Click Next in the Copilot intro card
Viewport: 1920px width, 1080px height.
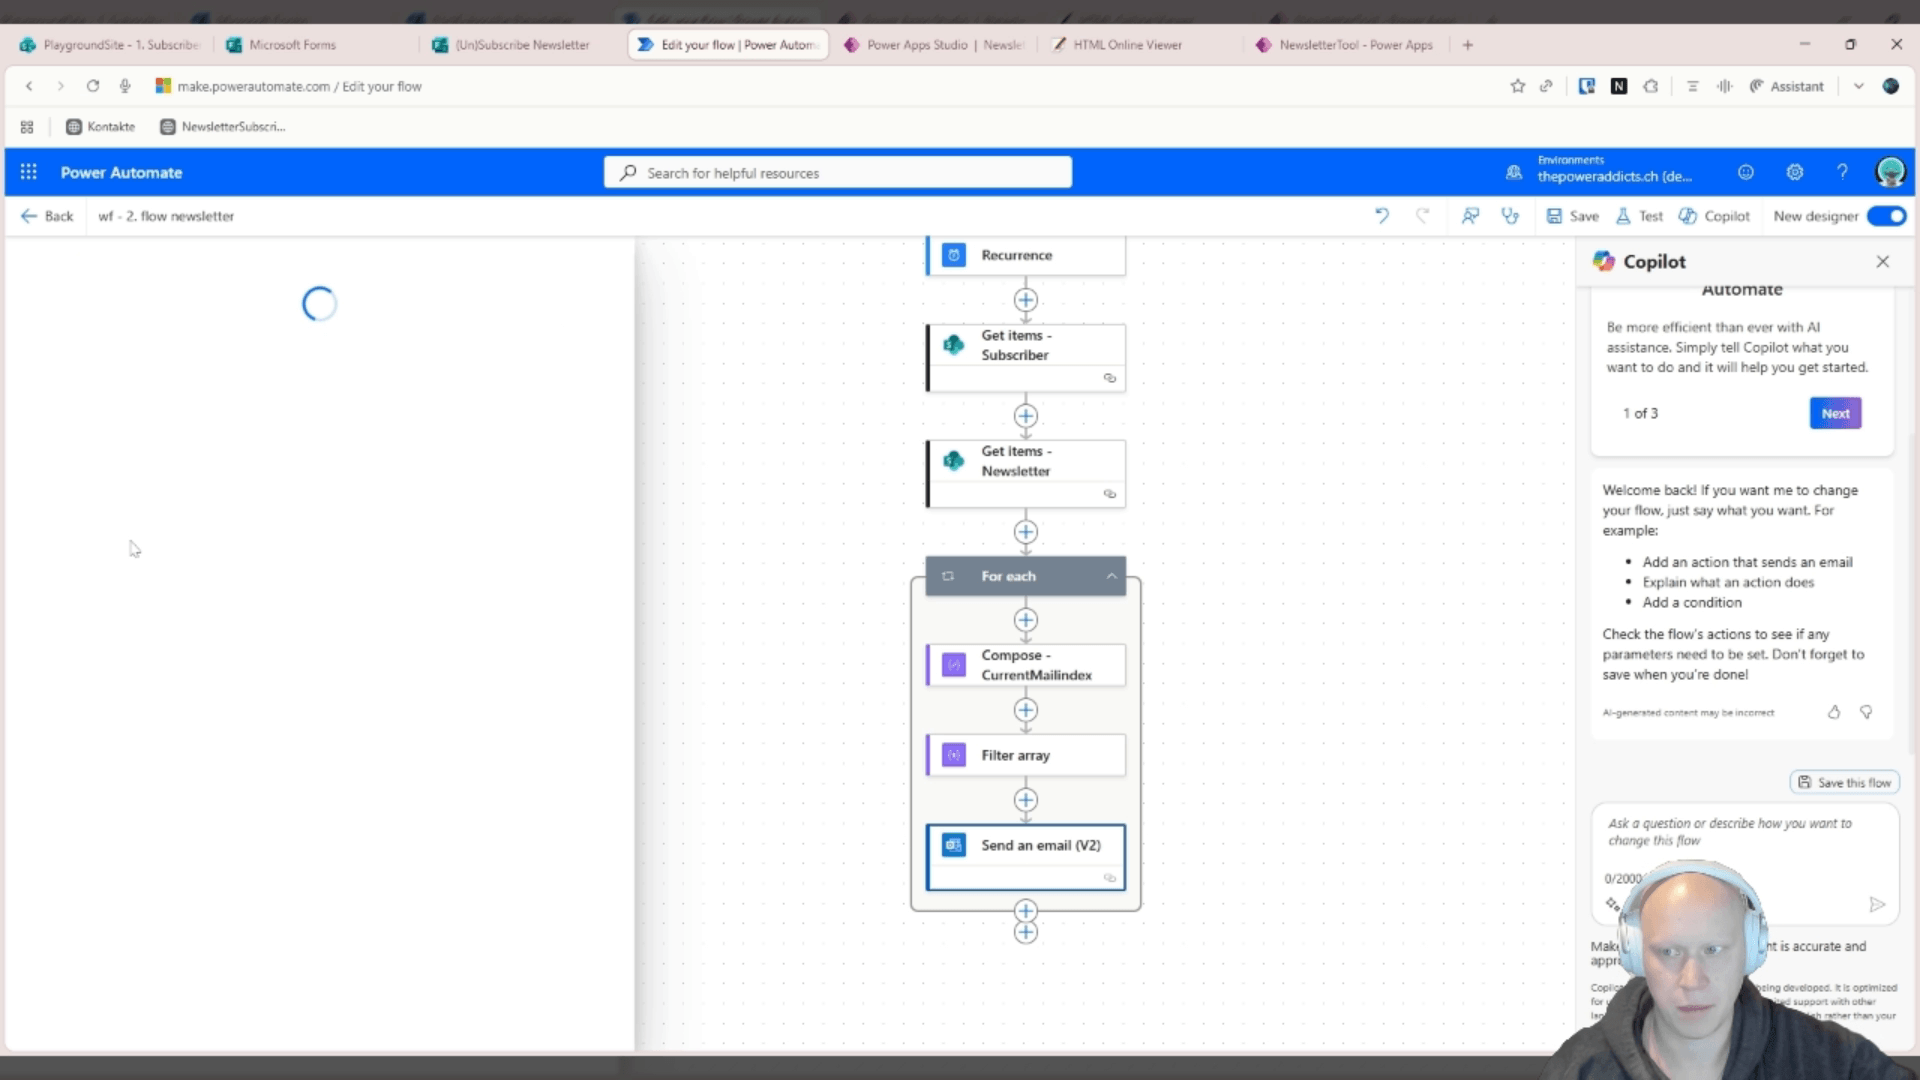(x=1835, y=413)
